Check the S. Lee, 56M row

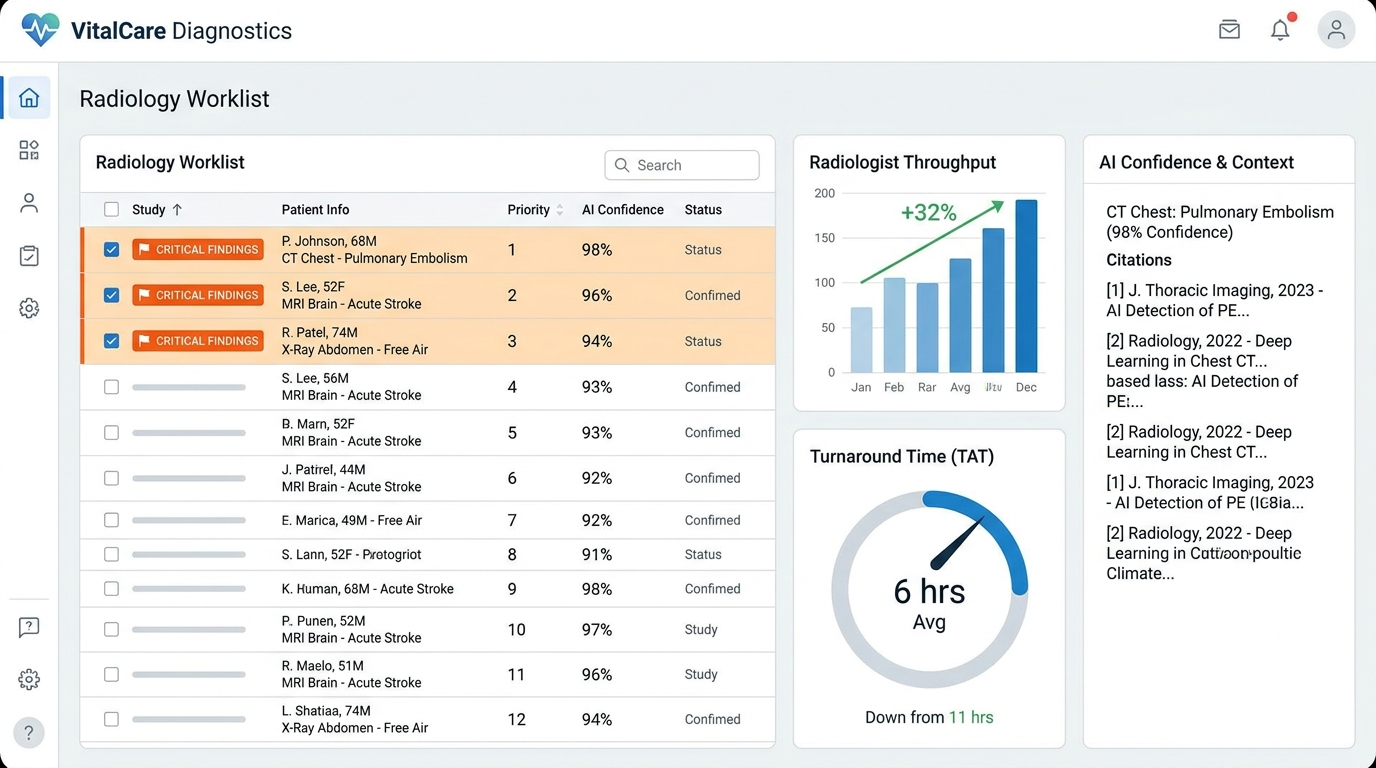(111, 387)
